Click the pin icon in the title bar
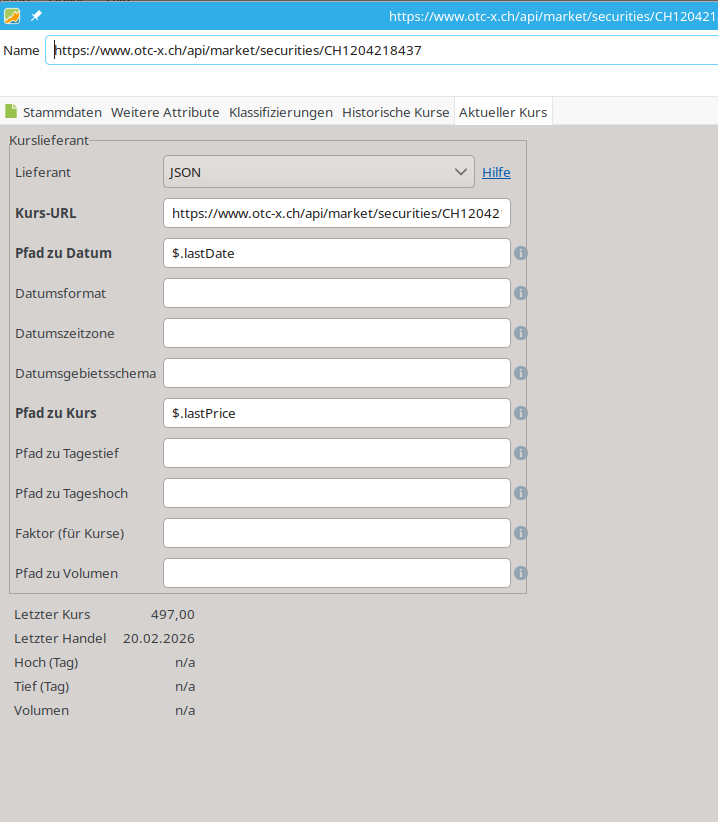718x822 pixels. point(36,16)
